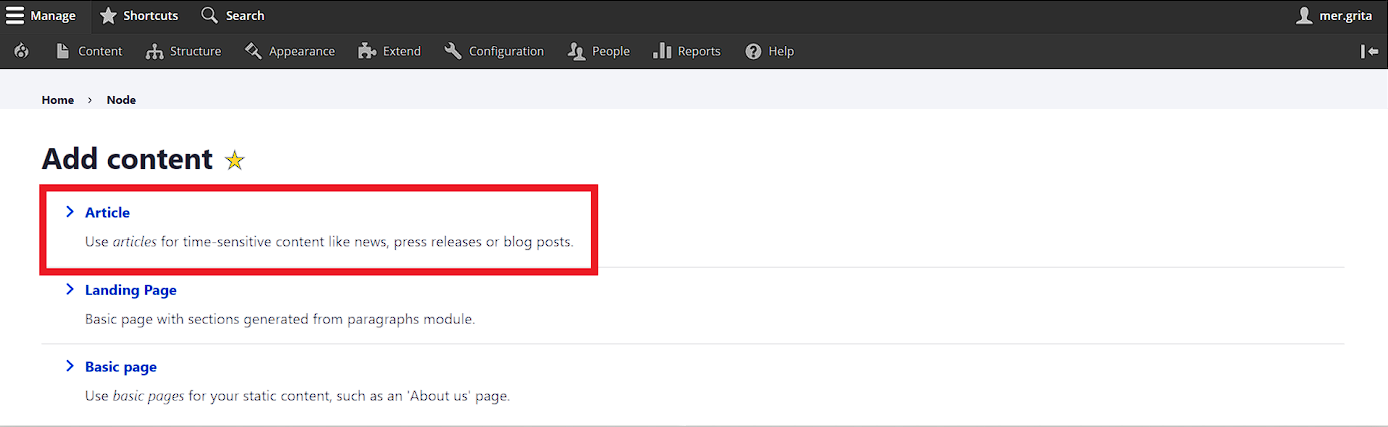Click the description starting 'Use basic pages for your static'
The height and width of the screenshot is (427, 1388).
pos(298,396)
